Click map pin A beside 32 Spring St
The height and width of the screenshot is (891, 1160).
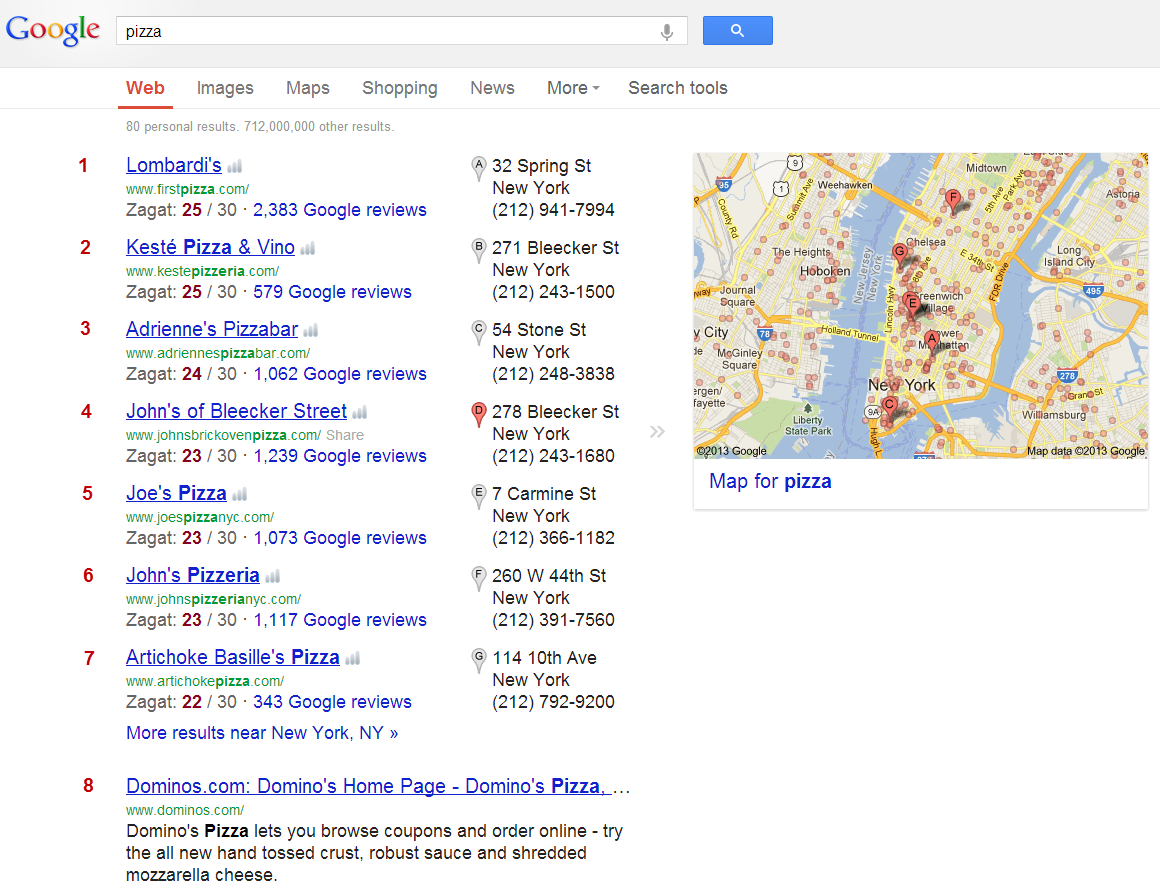click(x=478, y=168)
